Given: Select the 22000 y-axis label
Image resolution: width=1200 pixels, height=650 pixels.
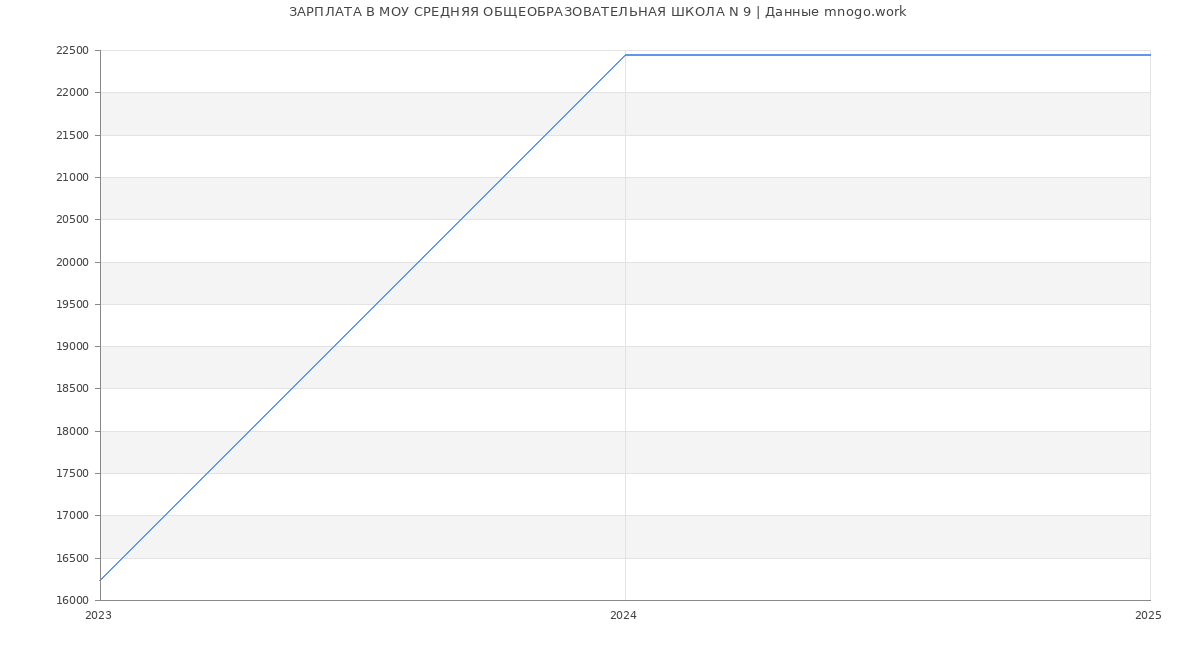Looking at the screenshot, I should point(73,93).
